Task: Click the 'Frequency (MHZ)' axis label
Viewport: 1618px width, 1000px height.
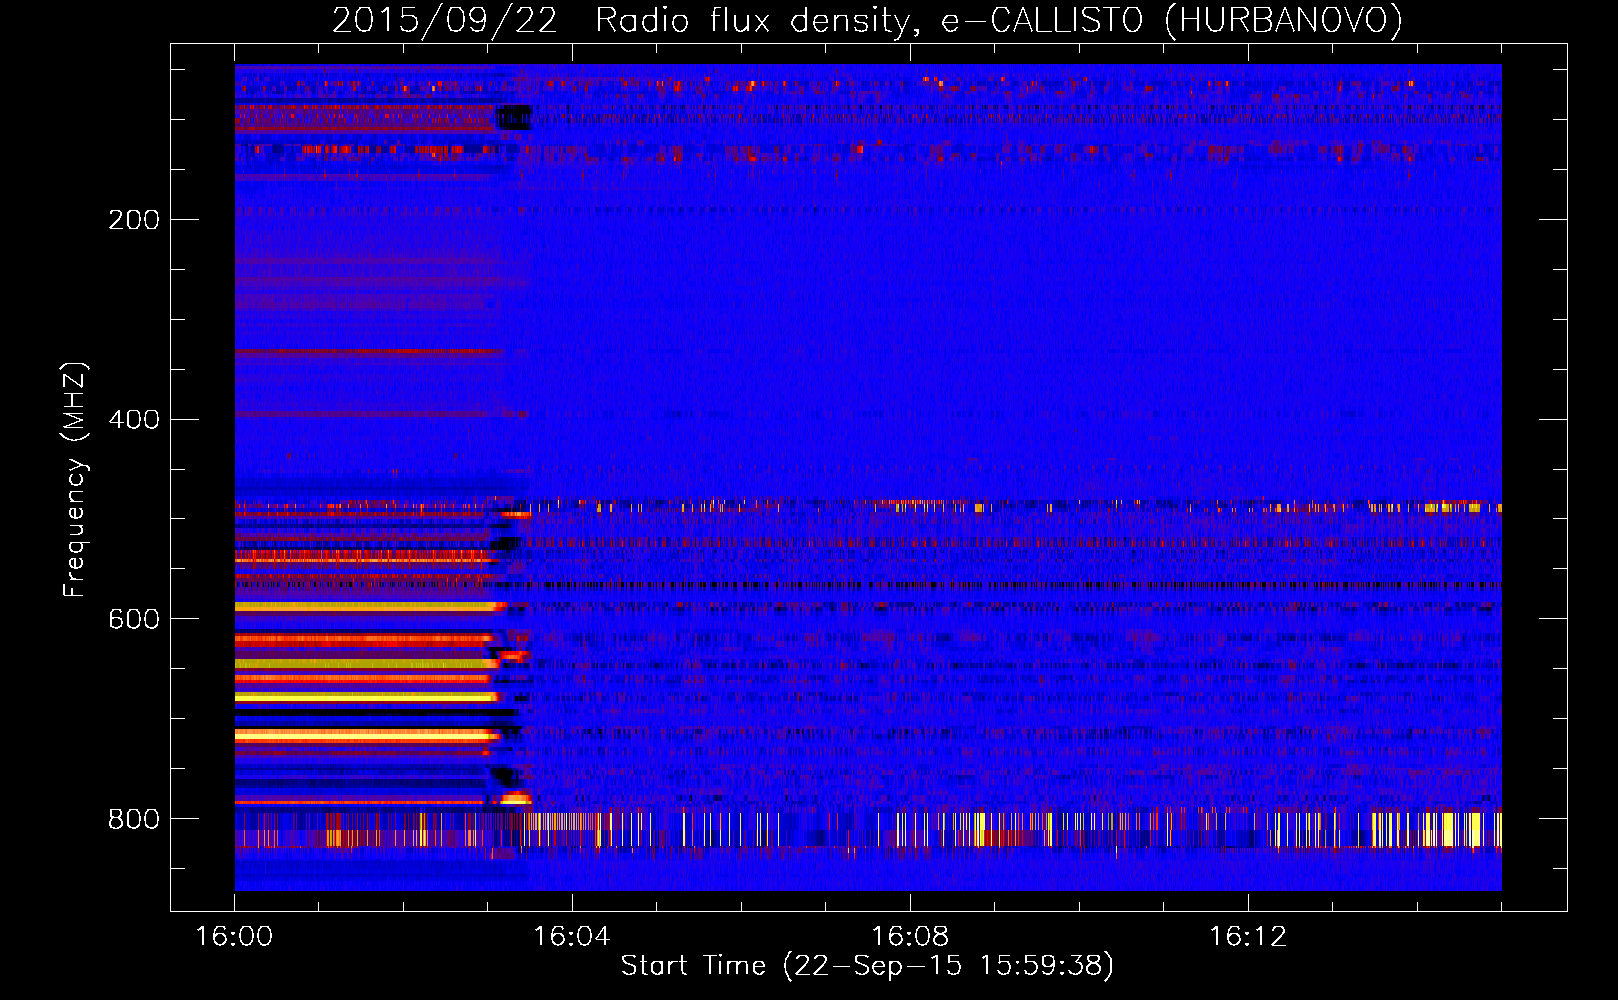Action: click(75, 480)
